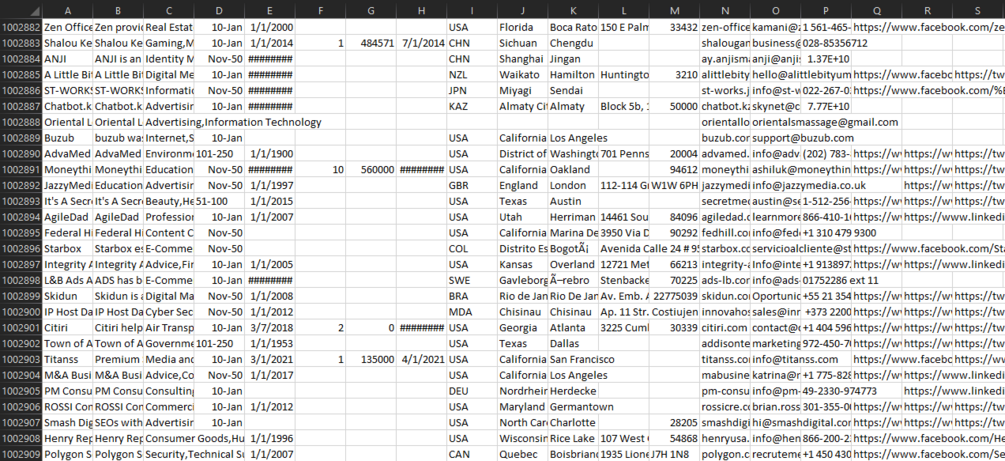This screenshot has height=461, width=1005.
Task: Select row header 1002882
Action: [x=21, y=28]
